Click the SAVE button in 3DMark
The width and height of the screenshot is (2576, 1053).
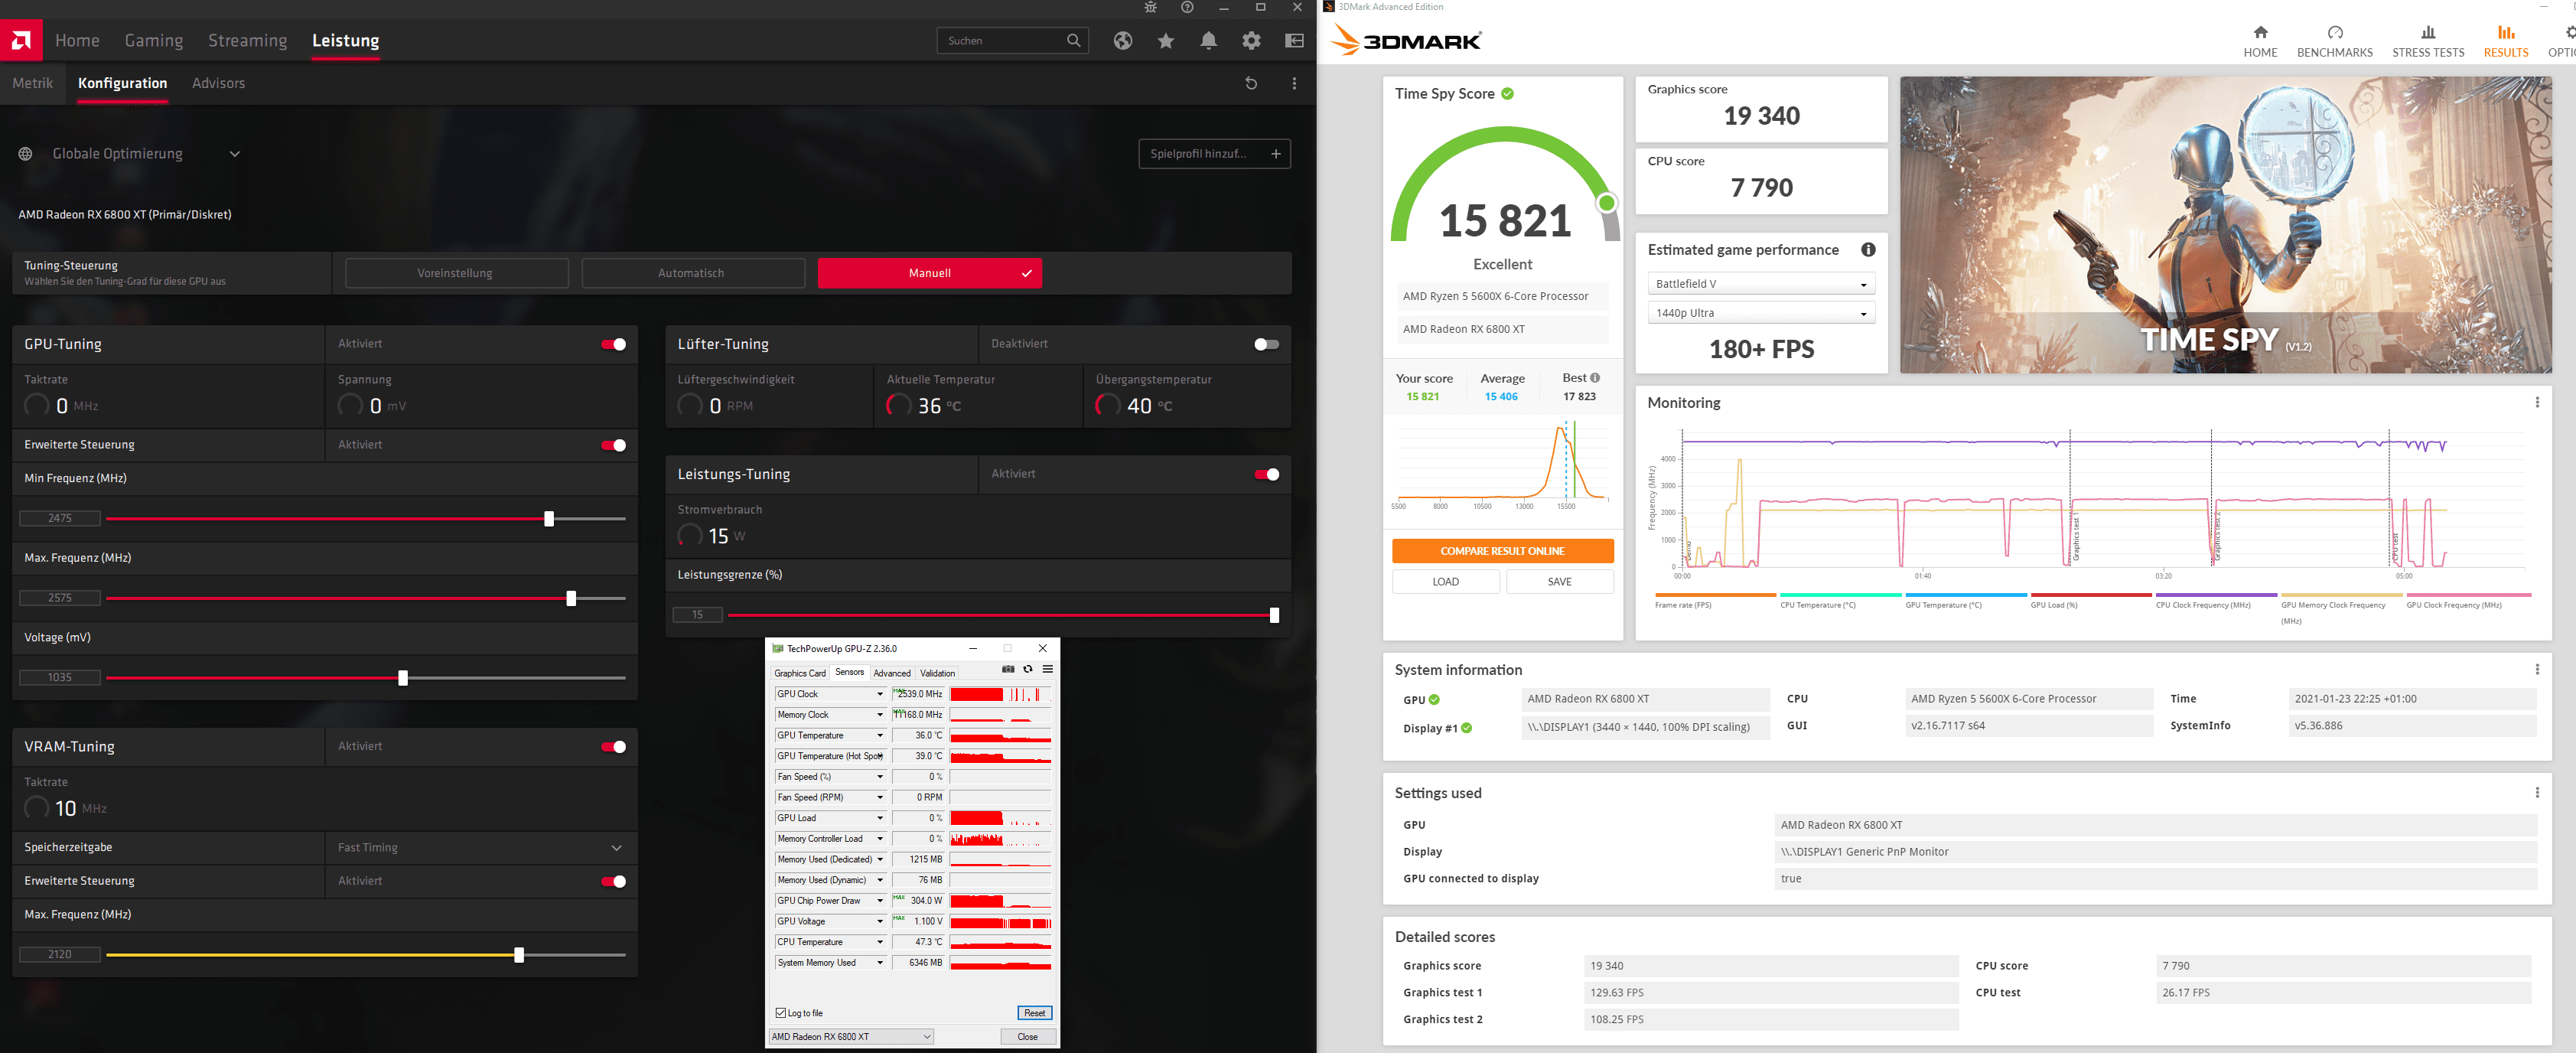pyautogui.click(x=1560, y=582)
